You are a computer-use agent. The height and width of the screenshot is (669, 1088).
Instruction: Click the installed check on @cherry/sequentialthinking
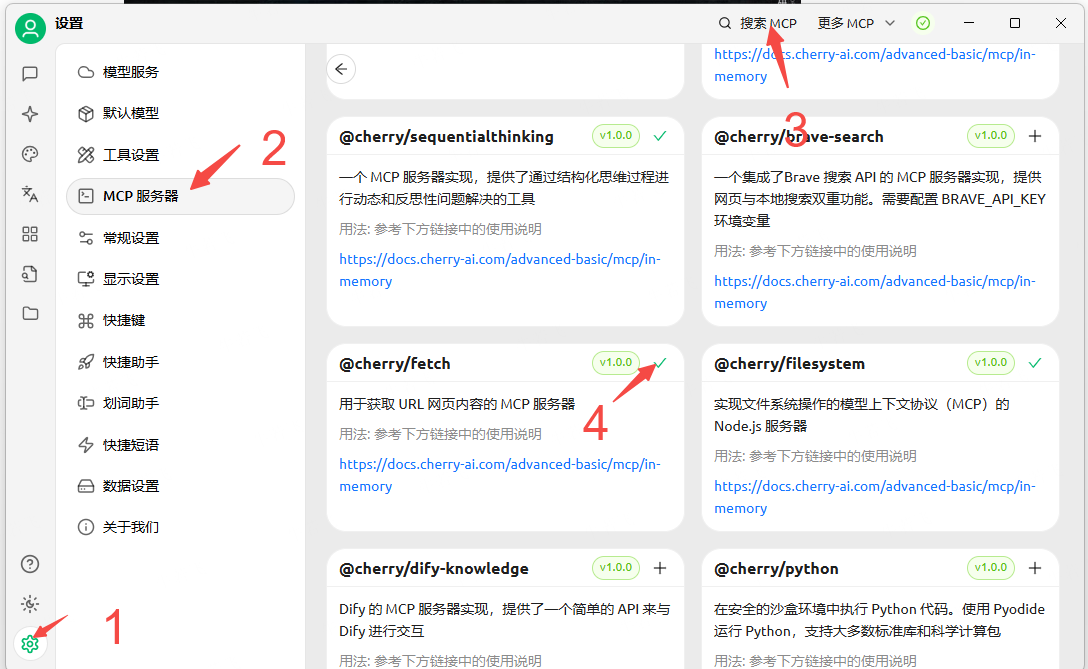(660, 136)
